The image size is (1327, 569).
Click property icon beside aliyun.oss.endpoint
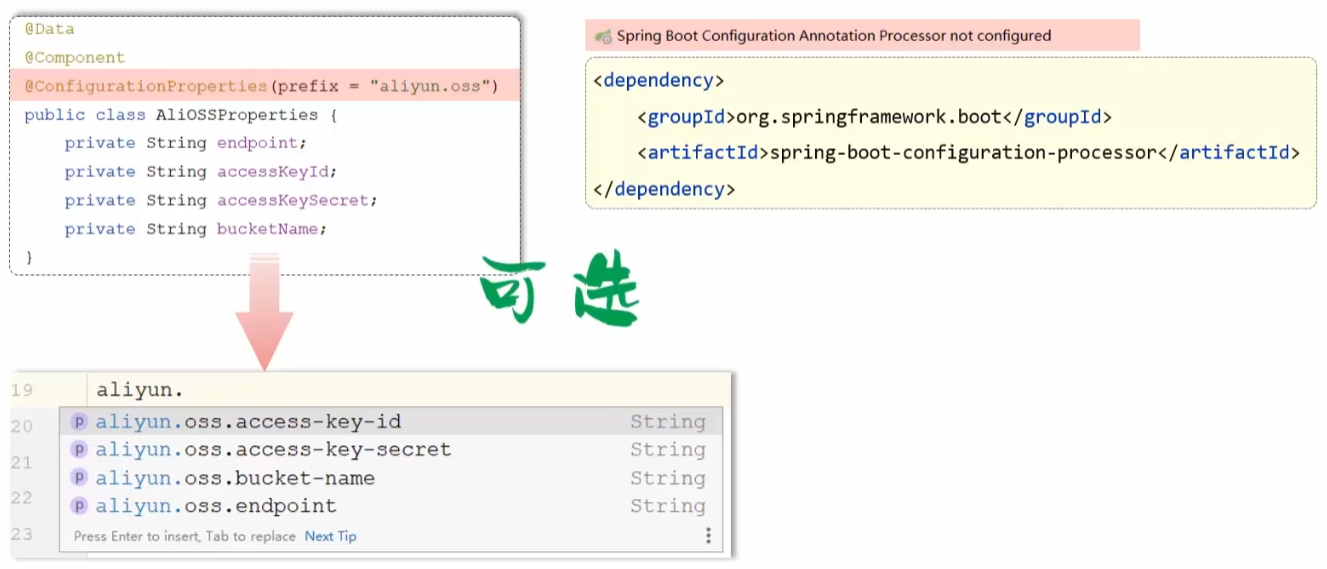click(79, 506)
